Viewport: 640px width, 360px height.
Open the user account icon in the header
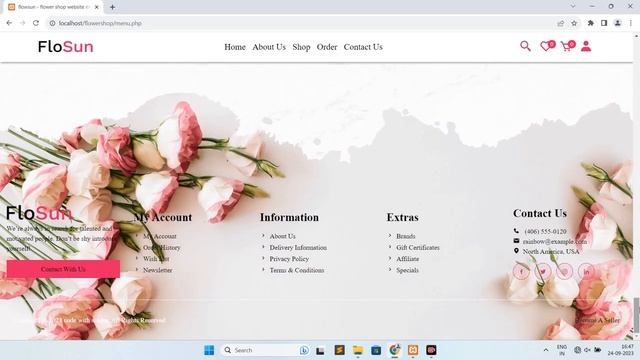tap(586, 46)
